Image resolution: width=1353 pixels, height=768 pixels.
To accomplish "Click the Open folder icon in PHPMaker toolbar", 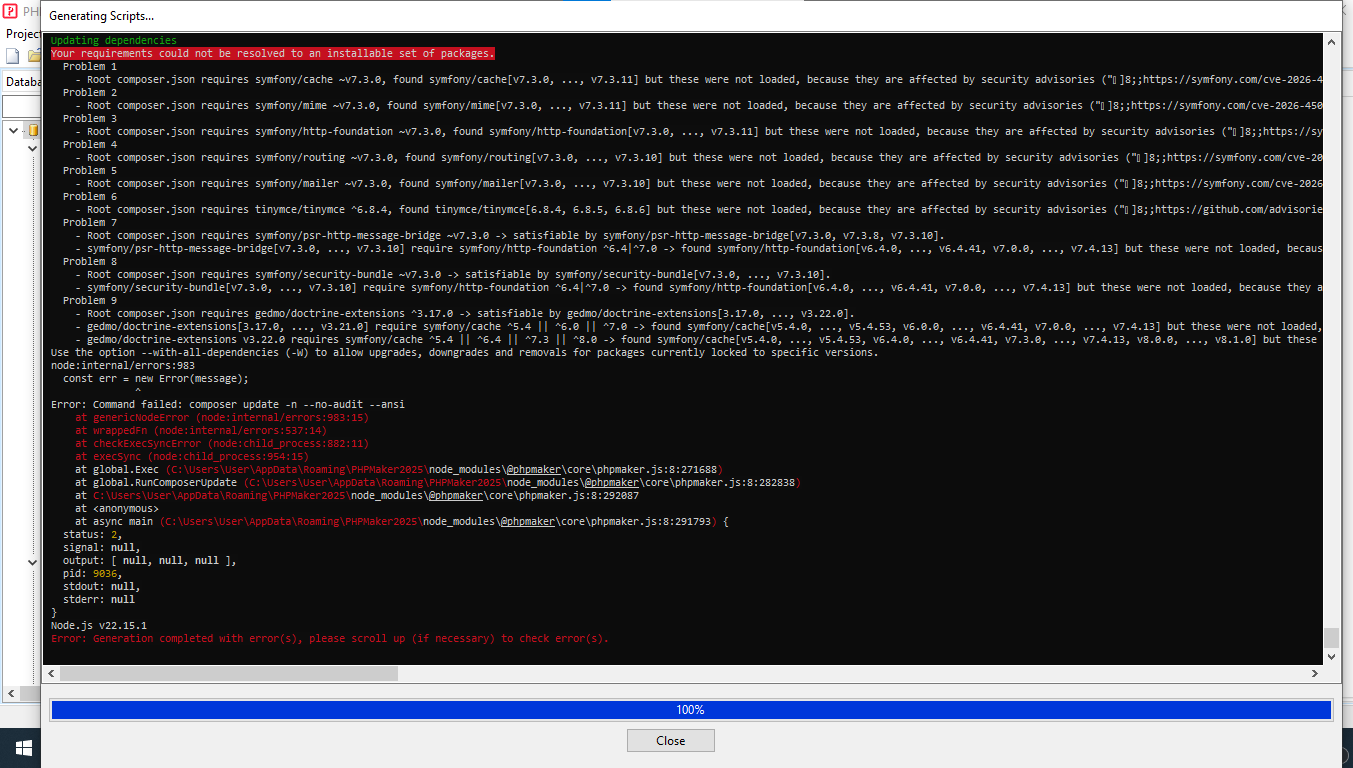I will coord(34,56).
